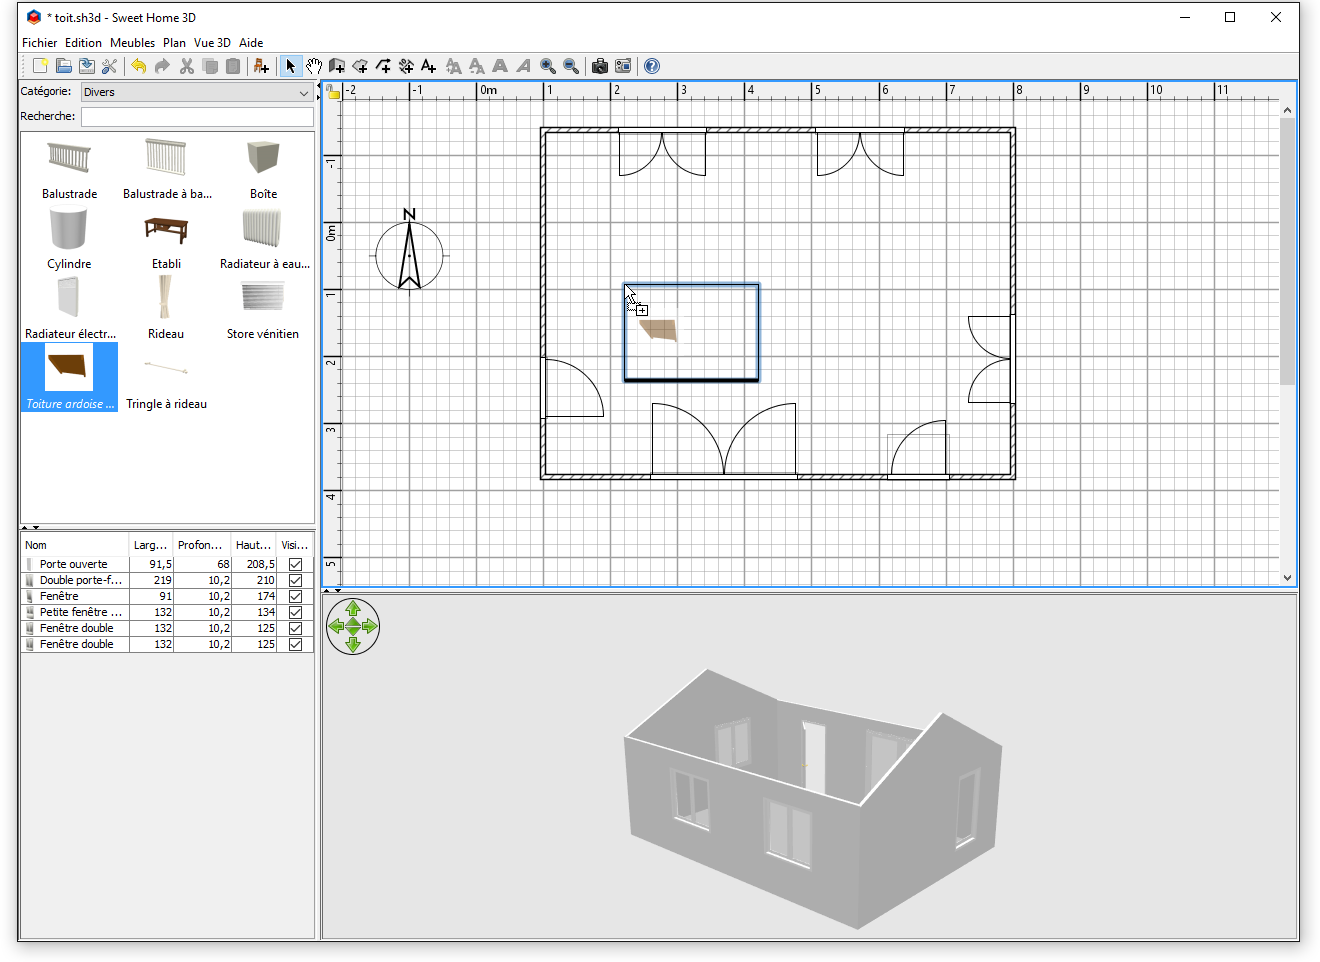Open the Catégorie dropdown showing Divers
This screenshot has width=1320, height=962.
197,92
